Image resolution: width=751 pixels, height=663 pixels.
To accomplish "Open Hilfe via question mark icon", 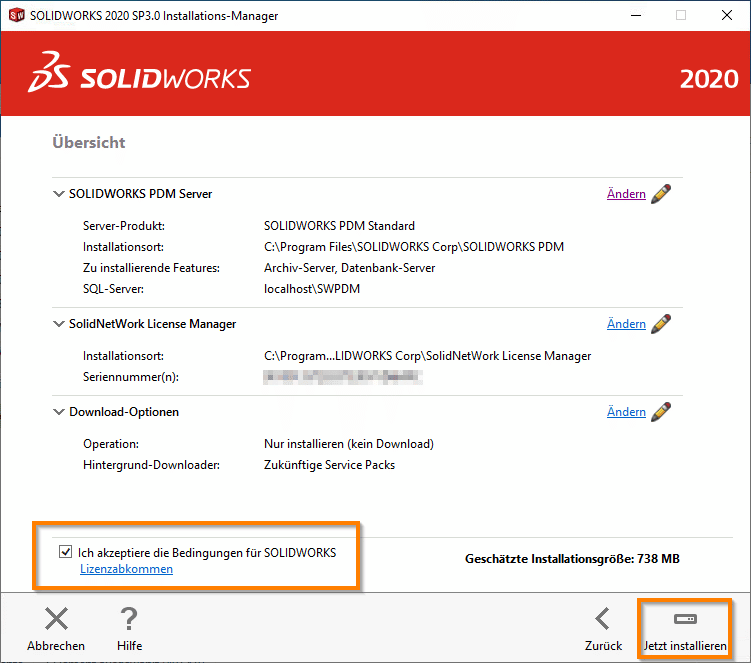I will pyautogui.click(x=129, y=619).
